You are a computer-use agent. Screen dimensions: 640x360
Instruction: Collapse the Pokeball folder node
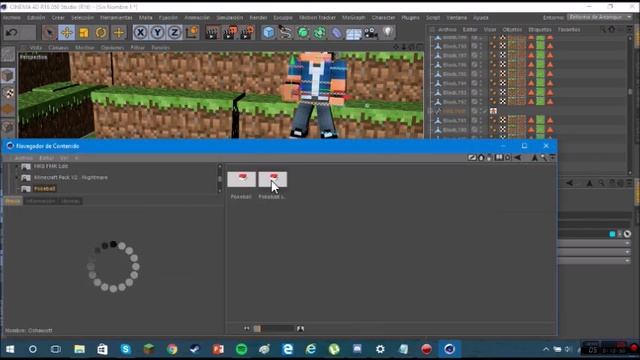tap(17, 189)
